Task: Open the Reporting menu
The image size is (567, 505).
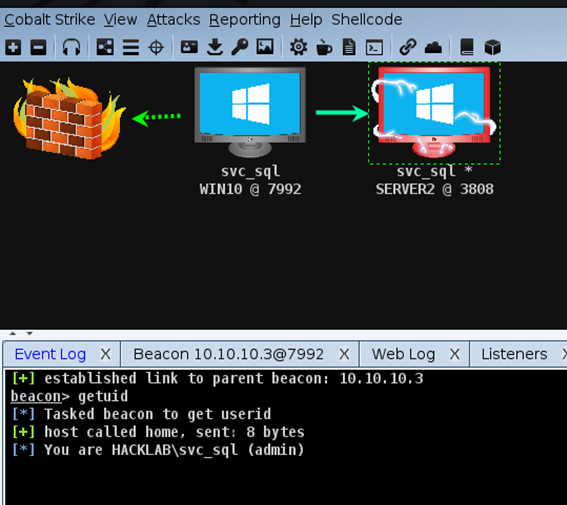Action: 245,20
